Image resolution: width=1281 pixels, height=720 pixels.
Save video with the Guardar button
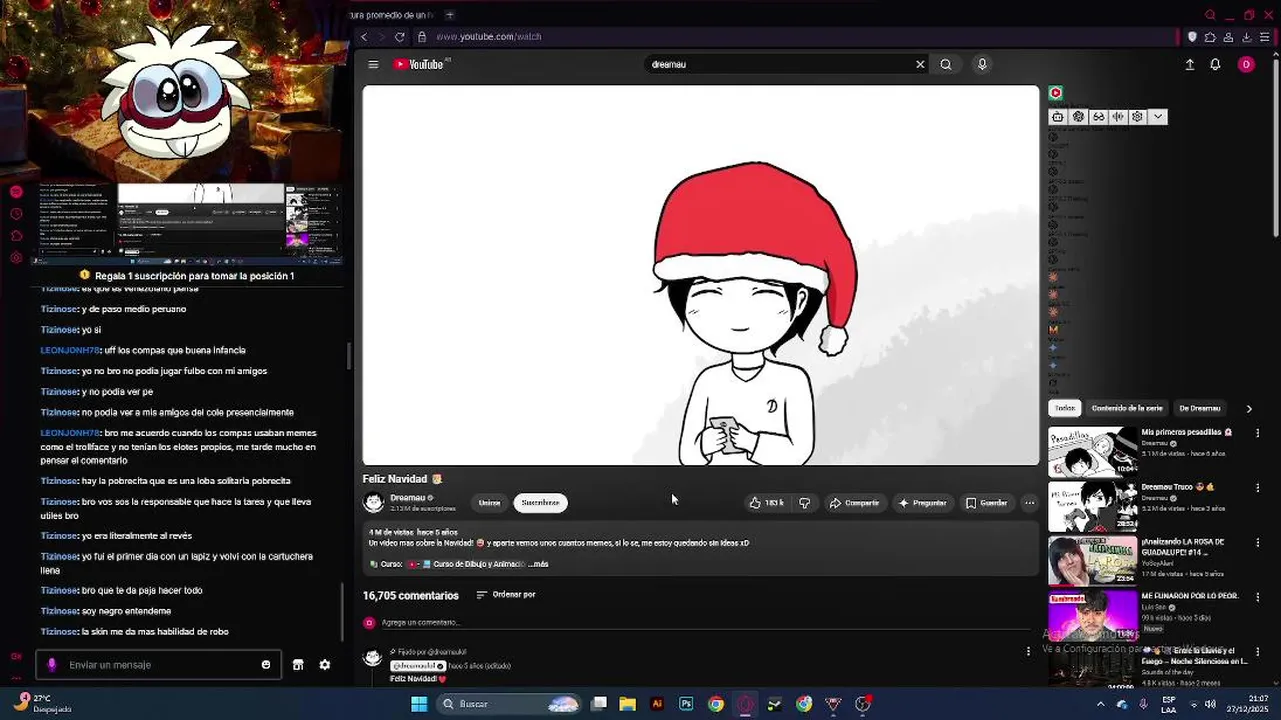tap(986, 503)
